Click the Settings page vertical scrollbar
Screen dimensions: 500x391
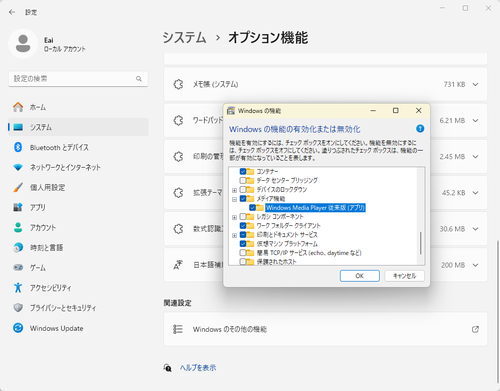point(498,313)
